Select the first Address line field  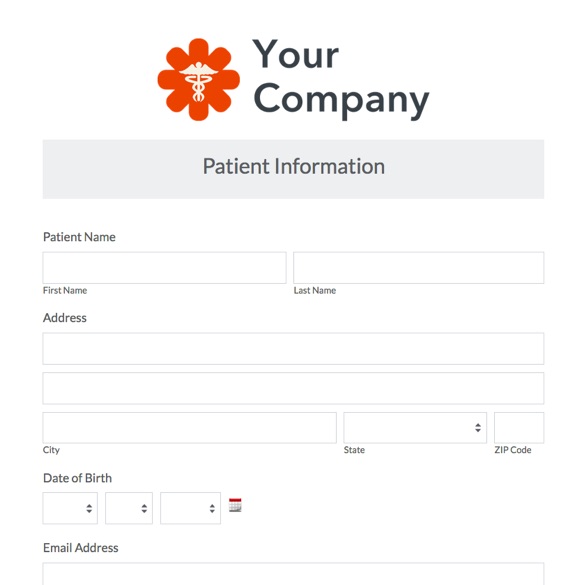(293, 348)
